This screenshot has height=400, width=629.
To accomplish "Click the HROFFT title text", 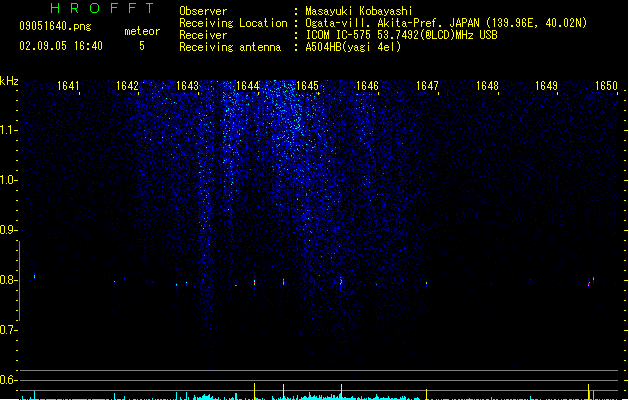I will 102,8.
